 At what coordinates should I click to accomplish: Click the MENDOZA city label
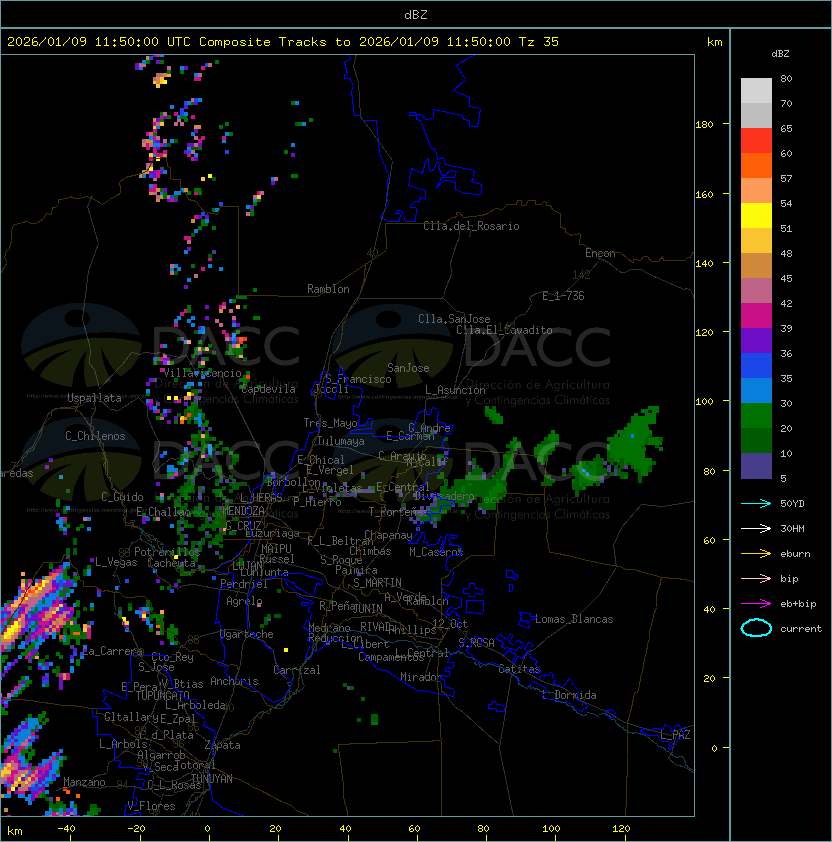coord(243,510)
